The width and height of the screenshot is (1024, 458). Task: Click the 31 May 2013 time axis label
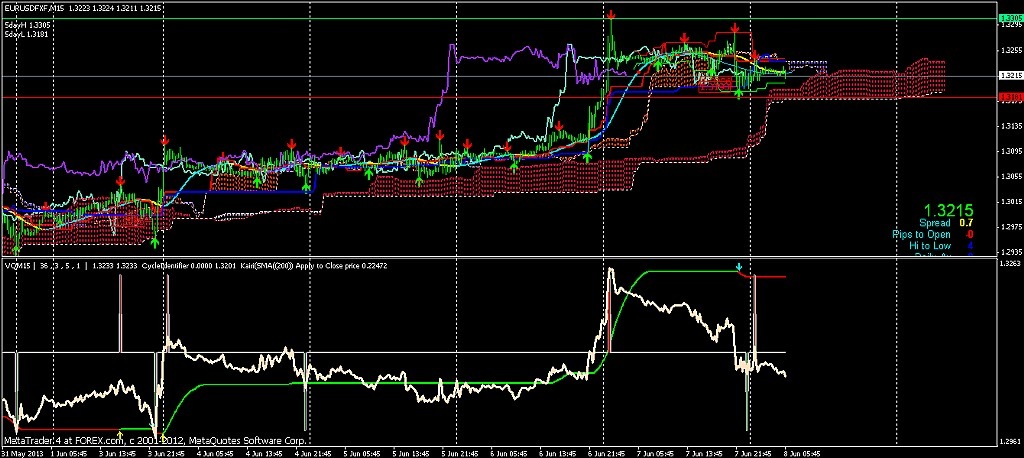[x=21, y=453]
